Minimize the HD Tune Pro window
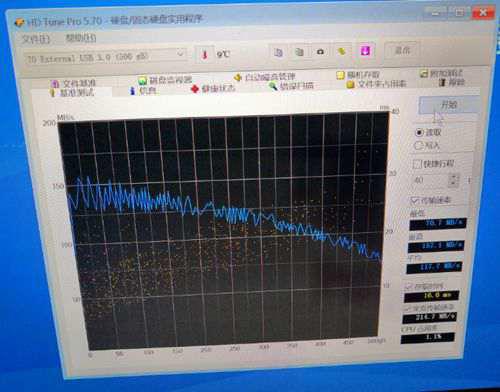The height and width of the screenshot is (392, 500). [435, 13]
